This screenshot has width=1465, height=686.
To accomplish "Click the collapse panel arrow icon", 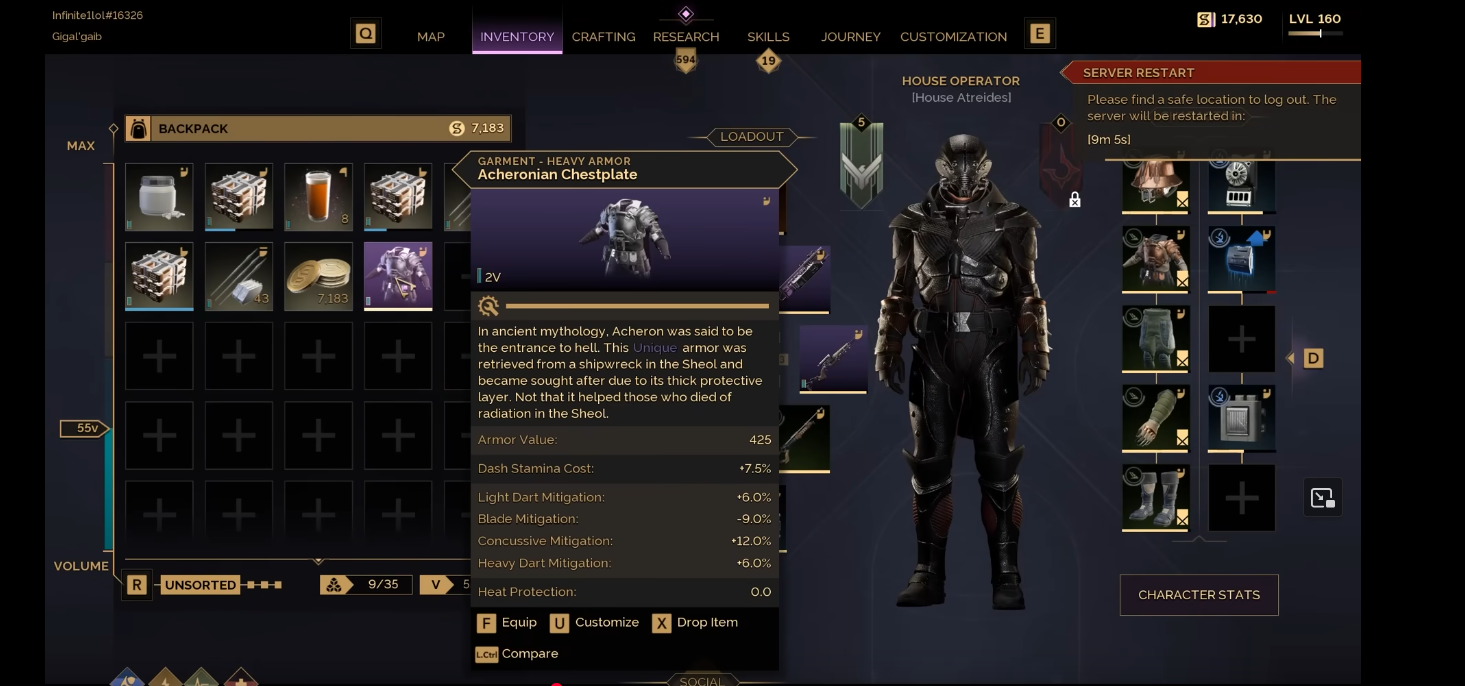I will pyautogui.click(x=1322, y=497).
